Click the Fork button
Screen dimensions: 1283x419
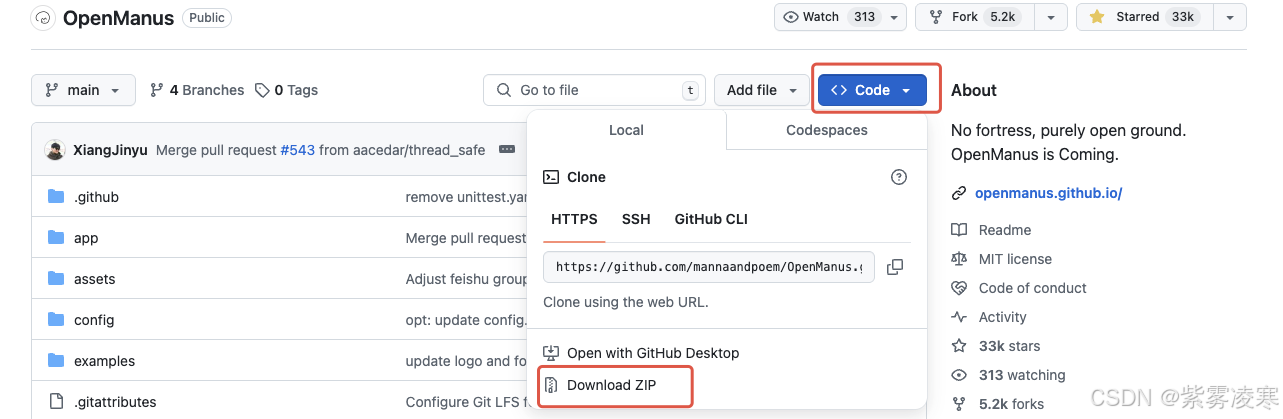pyautogui.click(x=977, y=17)
